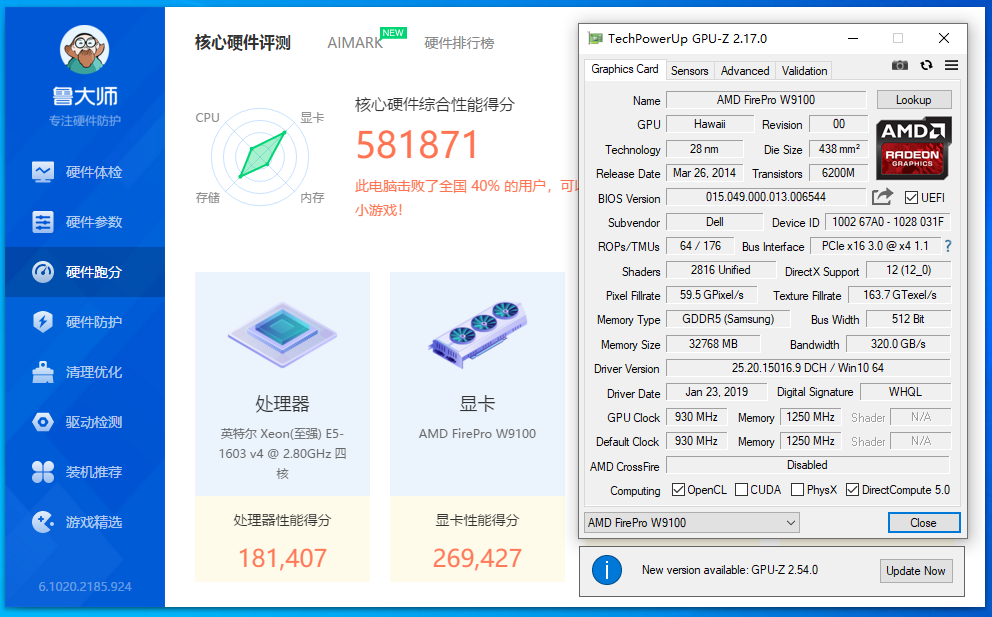Click the Lookup button
The image size is (992, 617).
[914, 100]
